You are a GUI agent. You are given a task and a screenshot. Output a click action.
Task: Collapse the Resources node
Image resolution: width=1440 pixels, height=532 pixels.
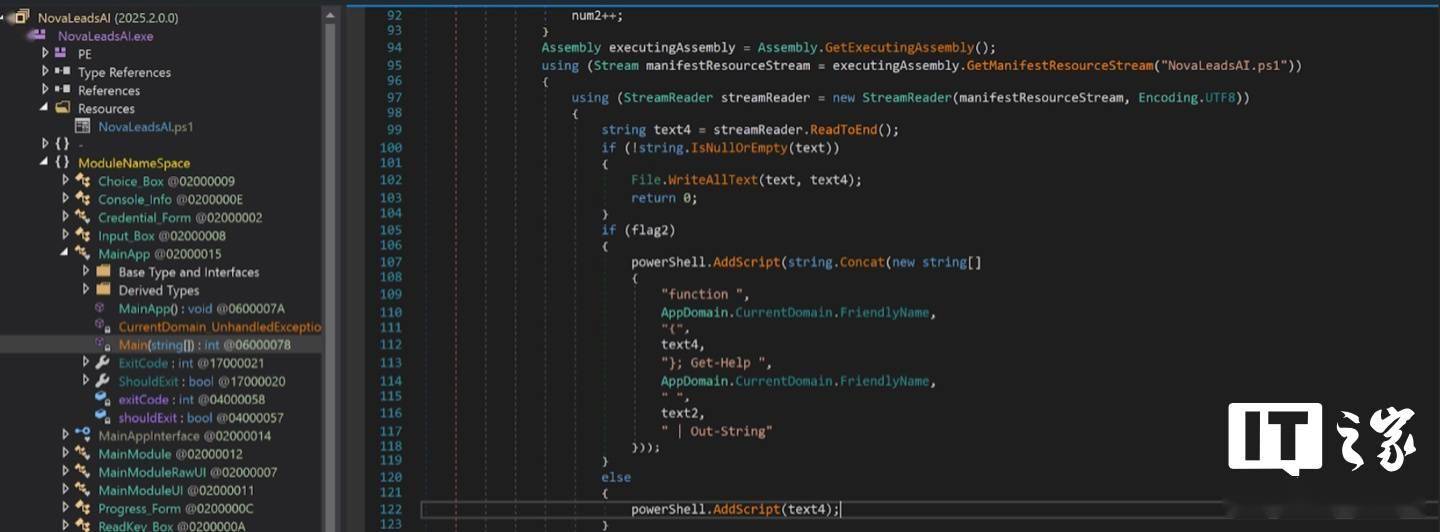coord(45,107)
